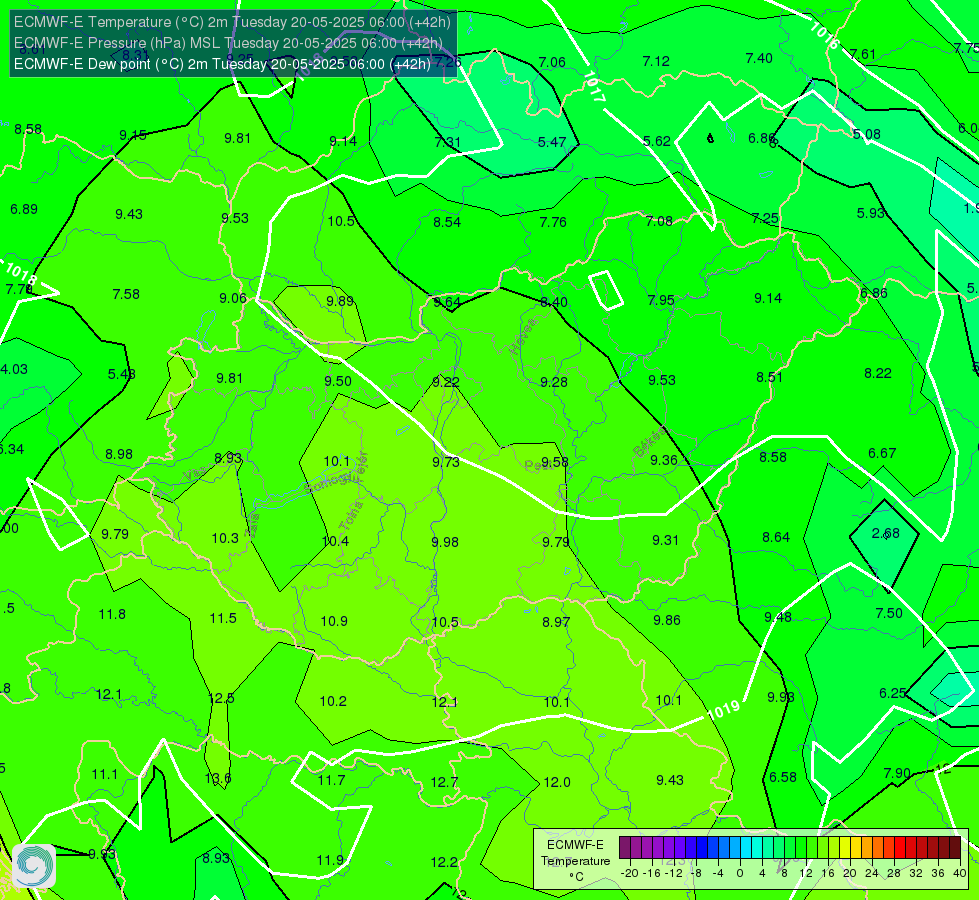The width and height of the screenshot is (979, 900).
Task: Click the 7.76 temperature value
Action: click(x=553, y=222)
